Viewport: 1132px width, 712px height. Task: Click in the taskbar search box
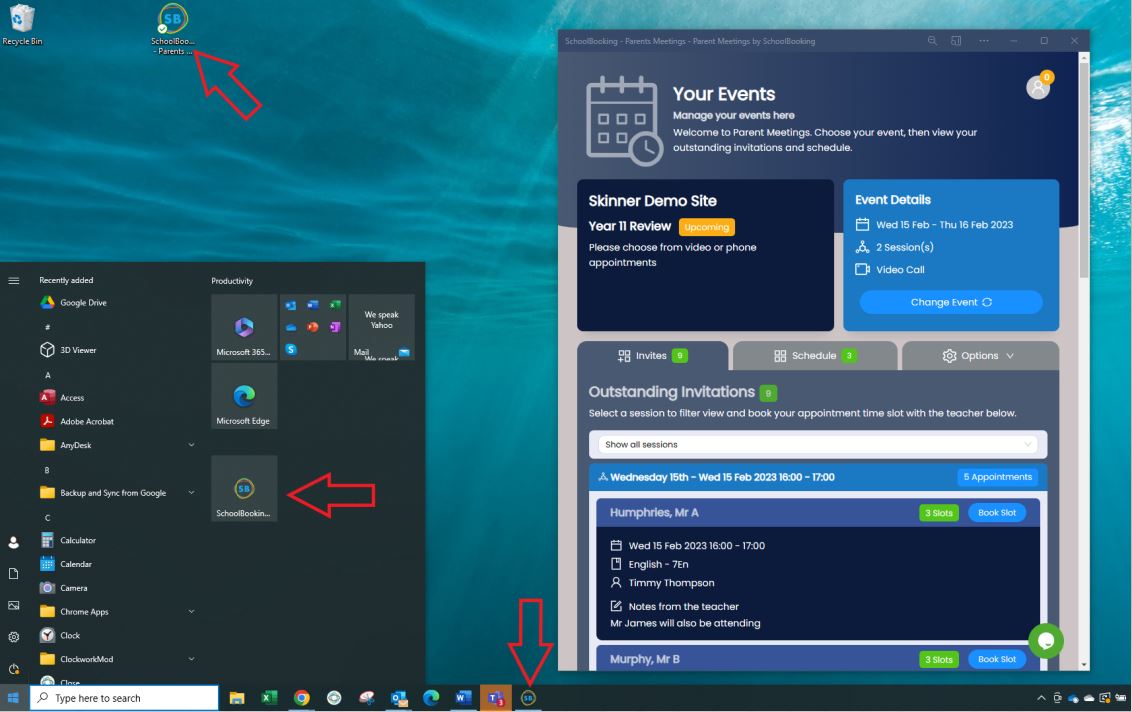(124, 698)
